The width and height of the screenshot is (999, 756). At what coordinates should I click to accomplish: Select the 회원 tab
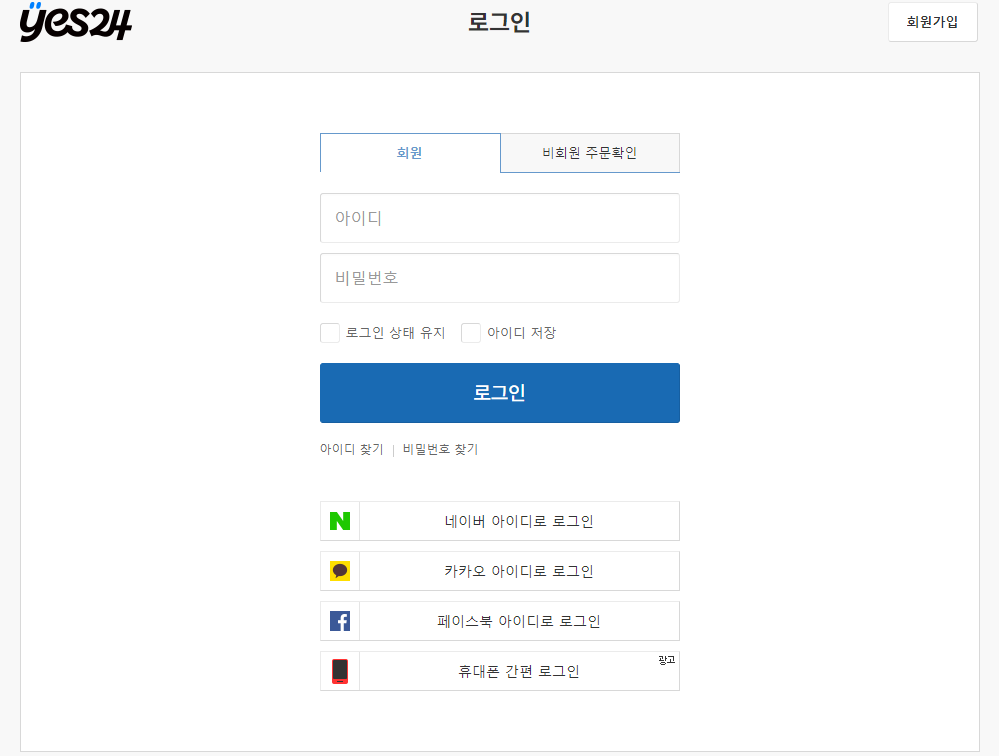coord(410,152)
